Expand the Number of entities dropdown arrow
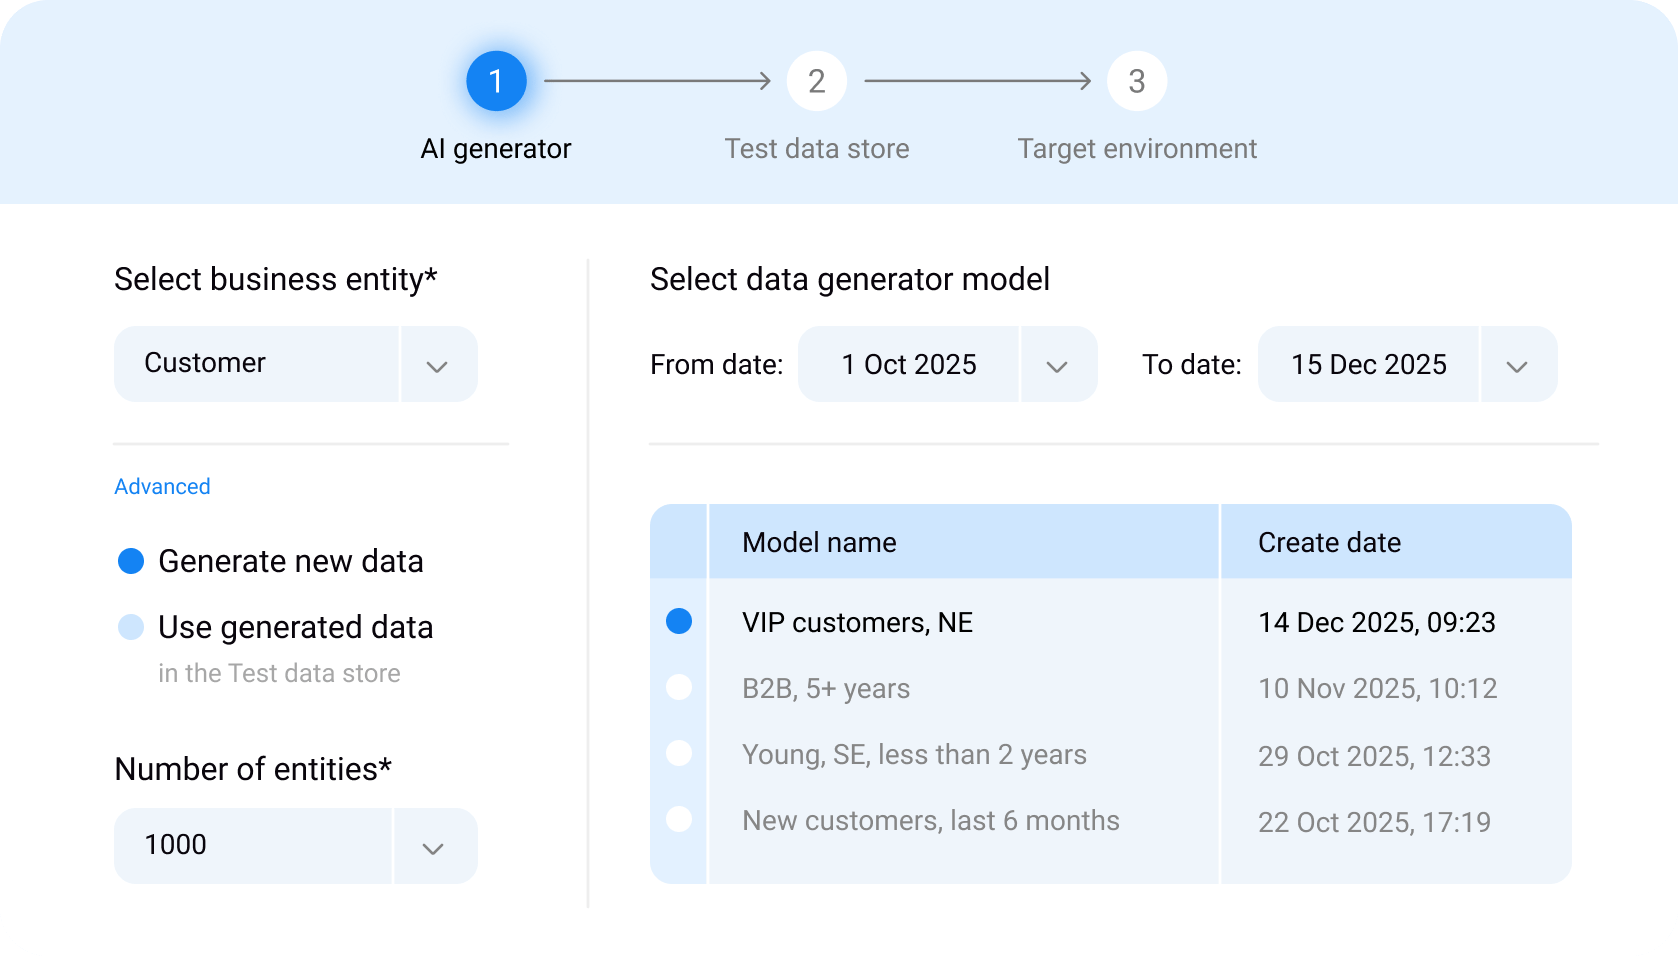The width and height of the screenshot is (1678, 956). pyautogui.click(x=434, y=847)
